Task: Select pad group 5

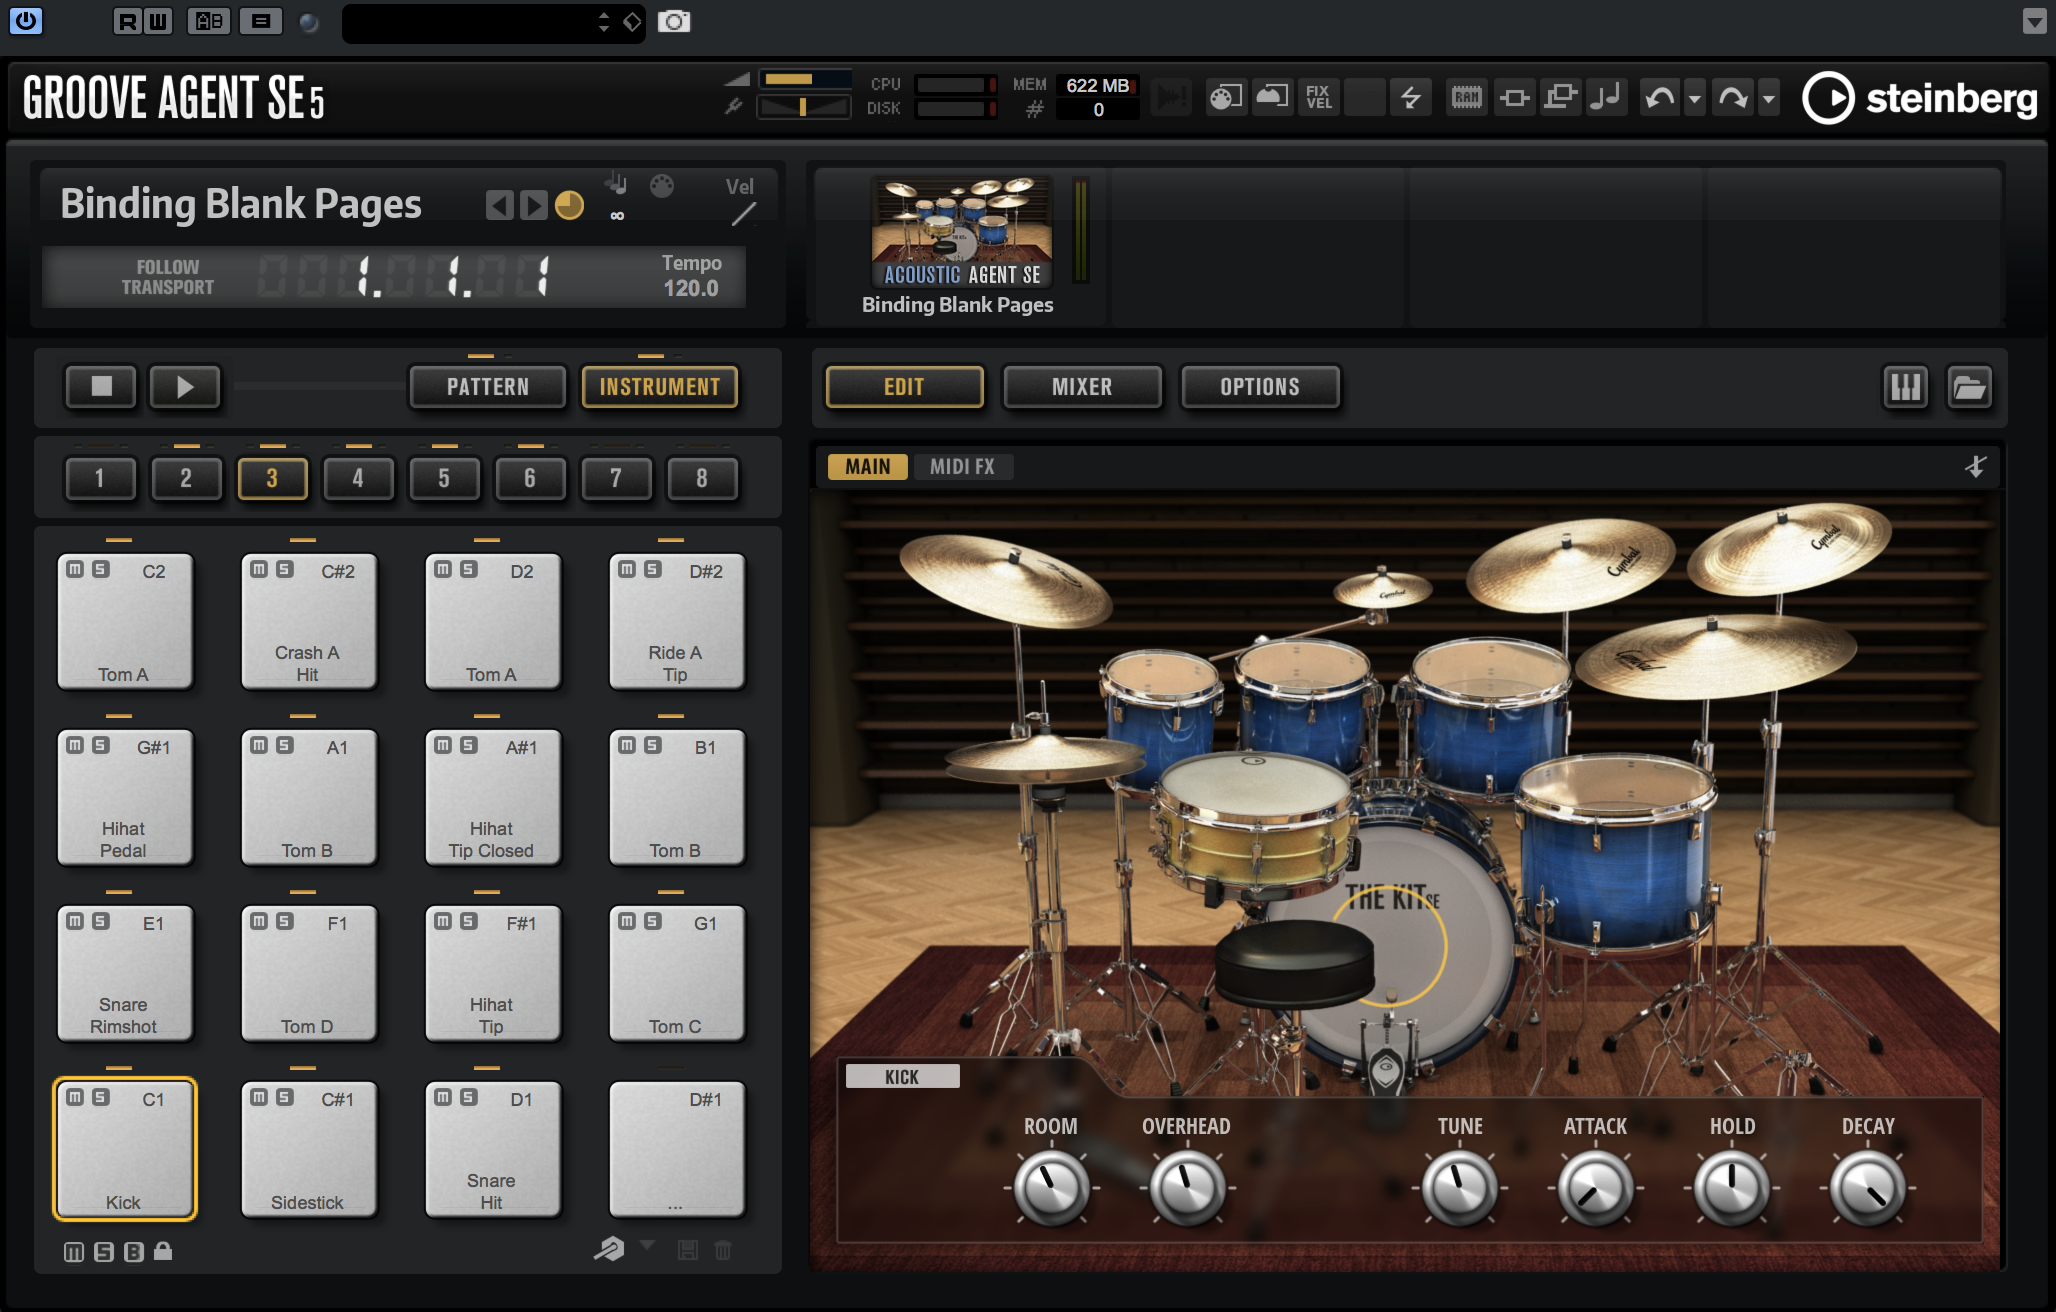Action: [444, 478]
